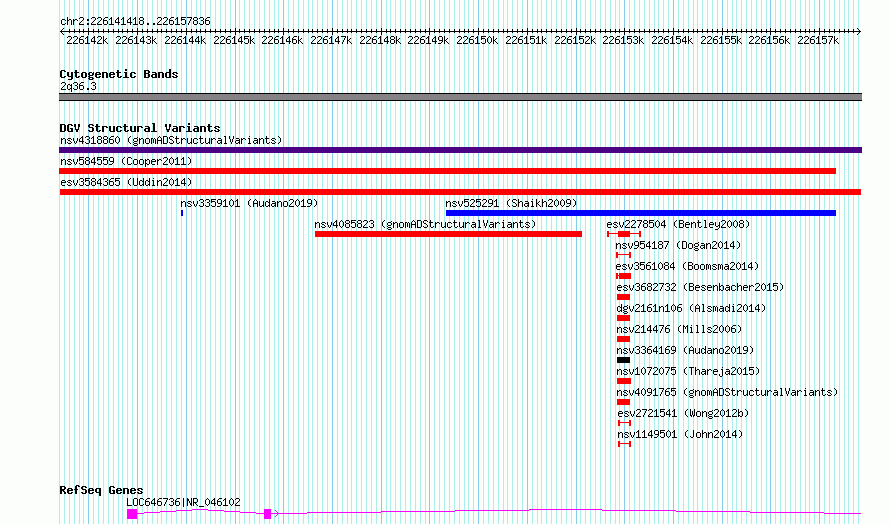This screenshot has width=890, height=524.
Task: Open the nsv4091765 gnomAD variant label
Action: click(x=727, y=392)
